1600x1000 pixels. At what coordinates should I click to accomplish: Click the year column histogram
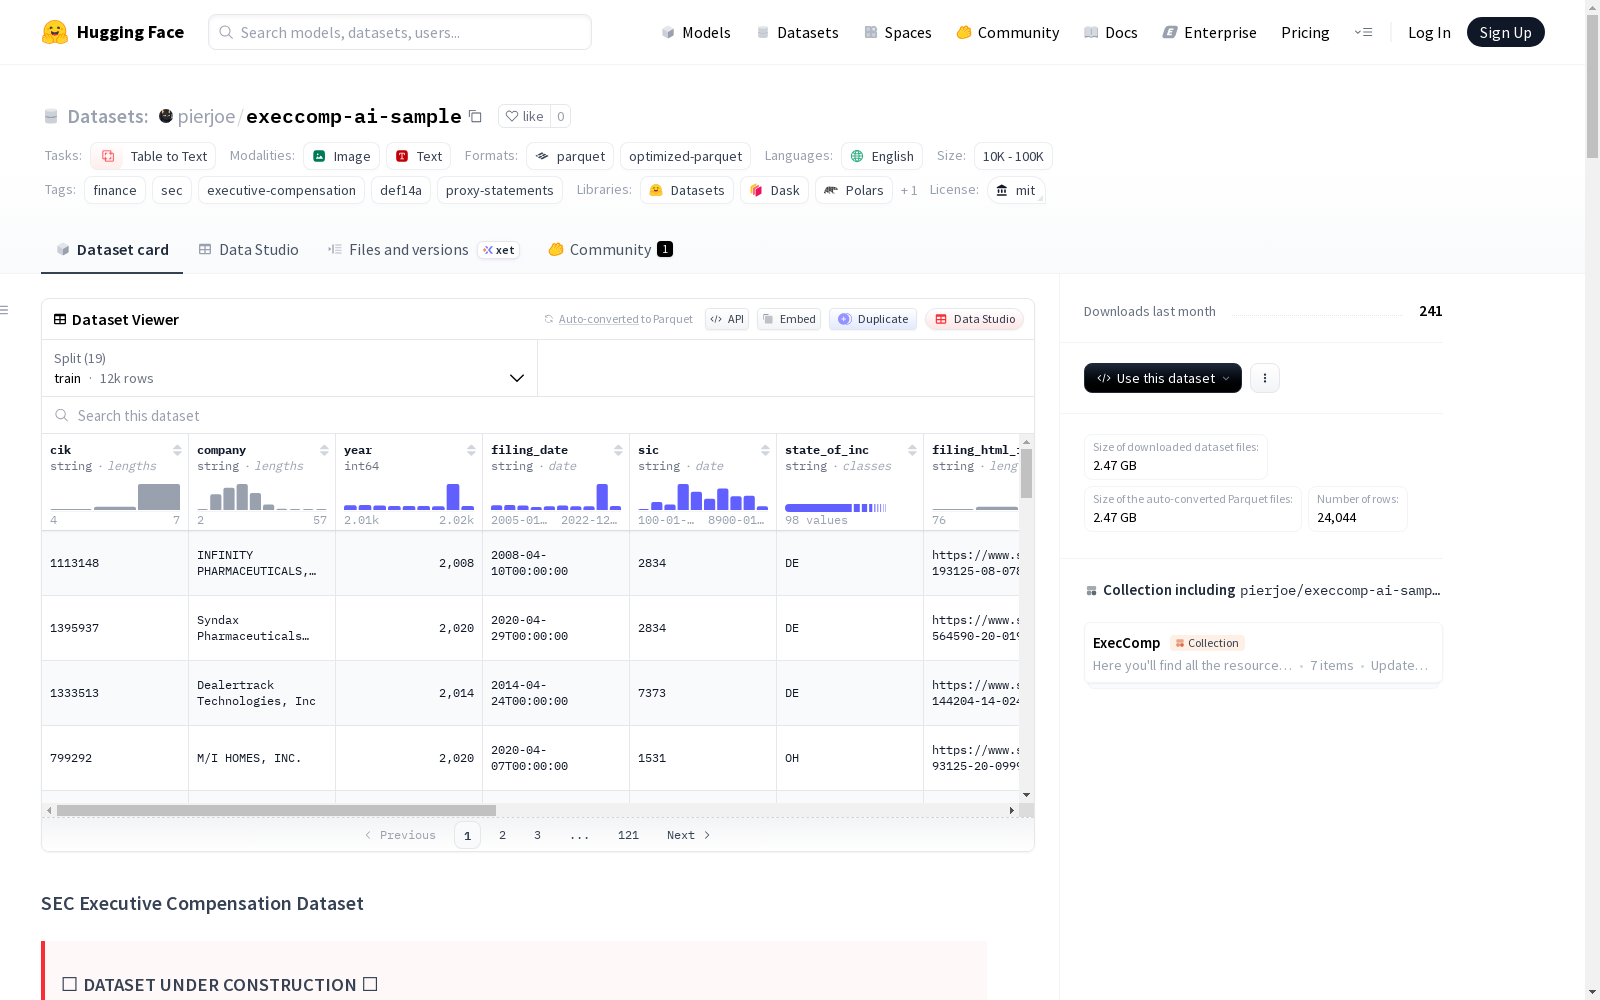[x=409, y=497]
